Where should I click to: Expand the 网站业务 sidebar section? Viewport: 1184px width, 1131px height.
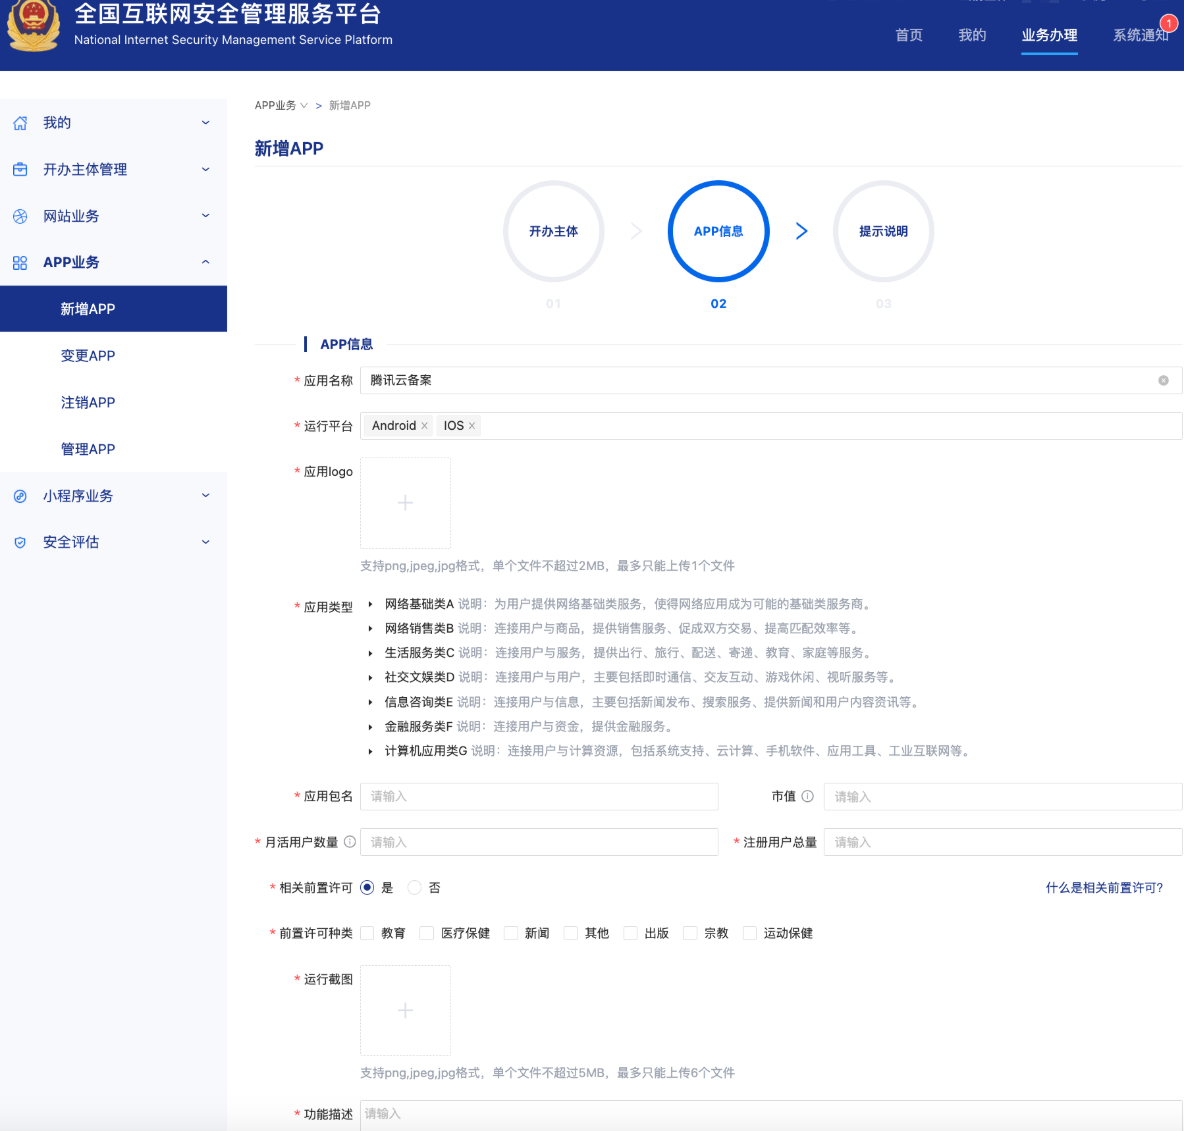pyautogui.click(x=205, y=216)
